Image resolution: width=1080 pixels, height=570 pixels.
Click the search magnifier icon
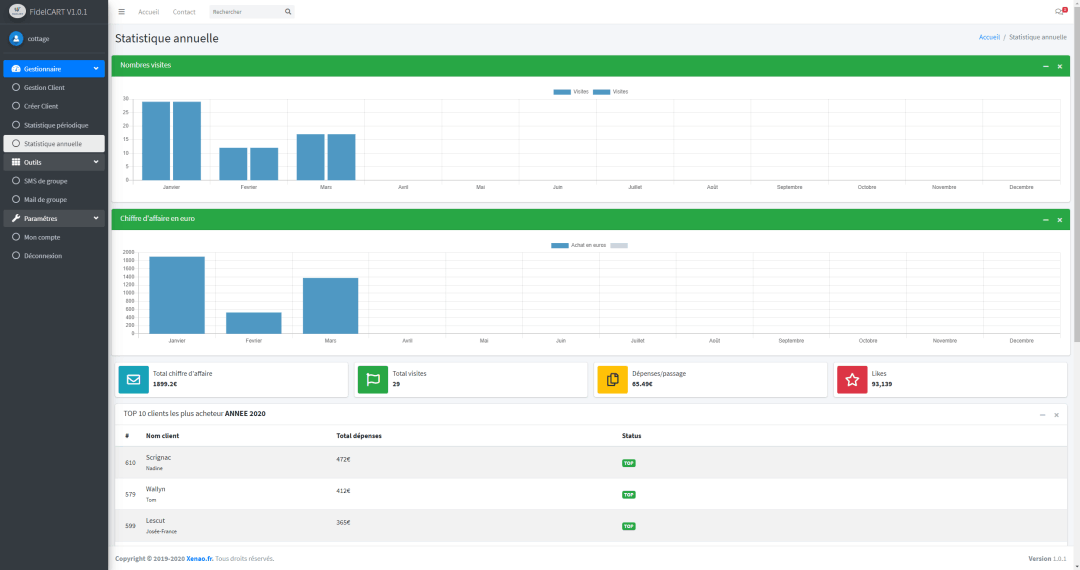[288, 12]
